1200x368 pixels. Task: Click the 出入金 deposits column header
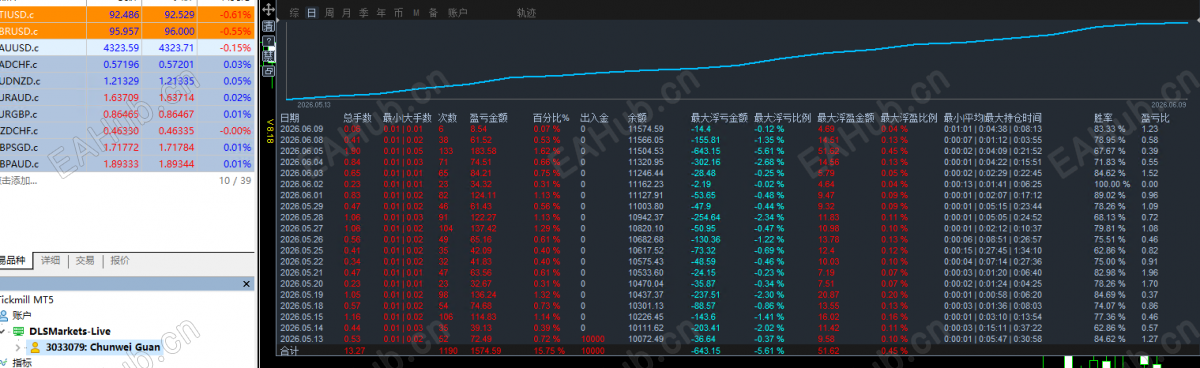[x=594, y=117]
